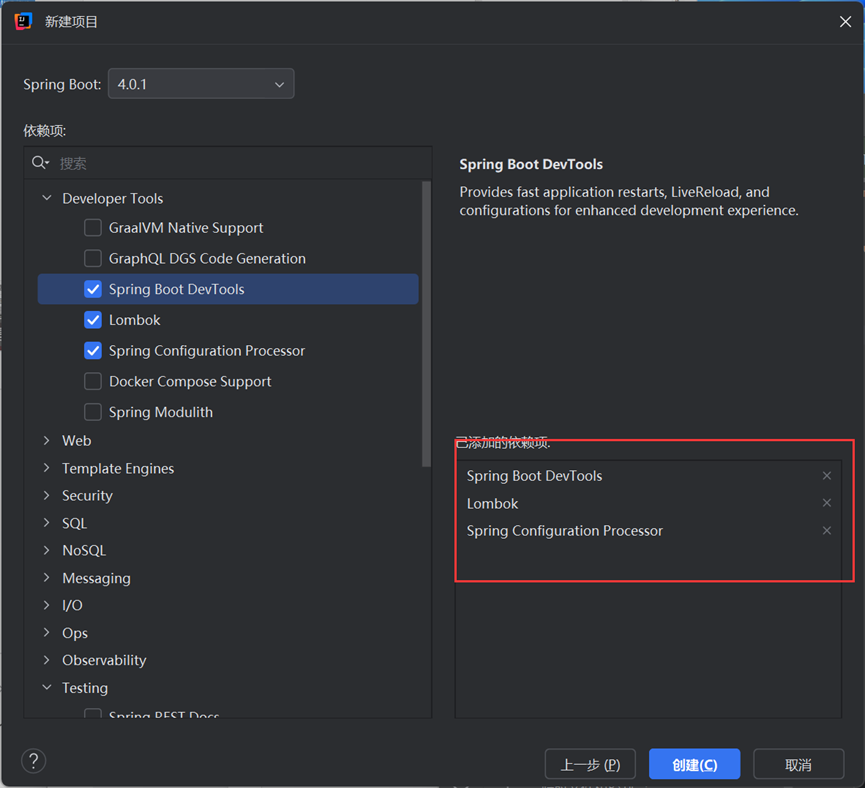Expand the SQL group
This screenshot has height=788, width=865.
tap(47, 523)
